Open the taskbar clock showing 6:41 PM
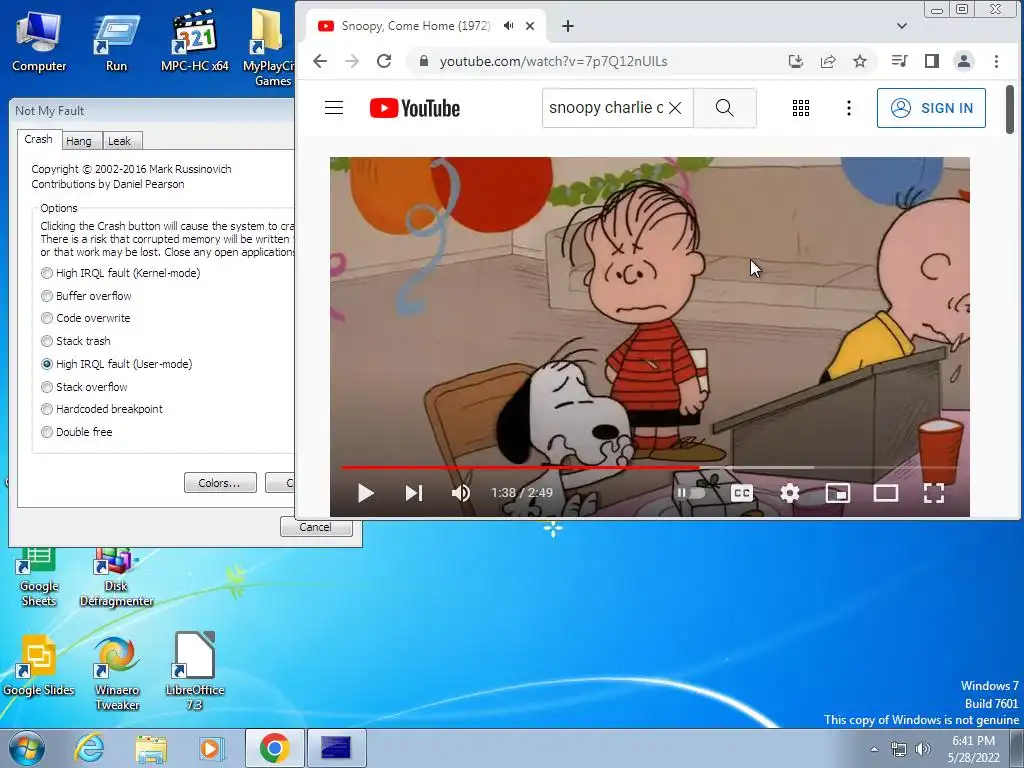This screenshot has width=1024, height=768. [x=974, y=749]
